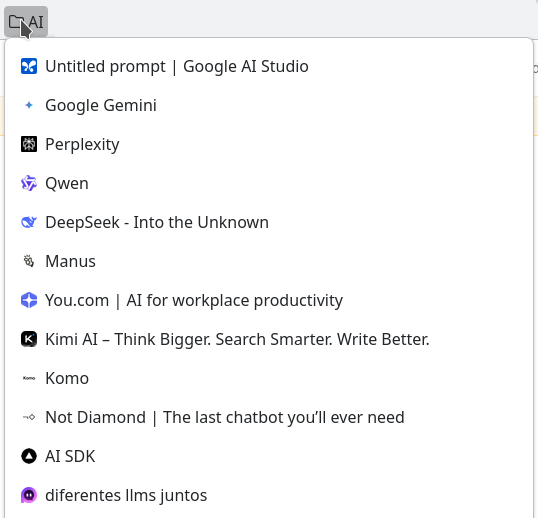Screen dimensions: 538x518
Task: Open Kimi AI Think Bigger bookmark
Action: click(x=269, y=339)
